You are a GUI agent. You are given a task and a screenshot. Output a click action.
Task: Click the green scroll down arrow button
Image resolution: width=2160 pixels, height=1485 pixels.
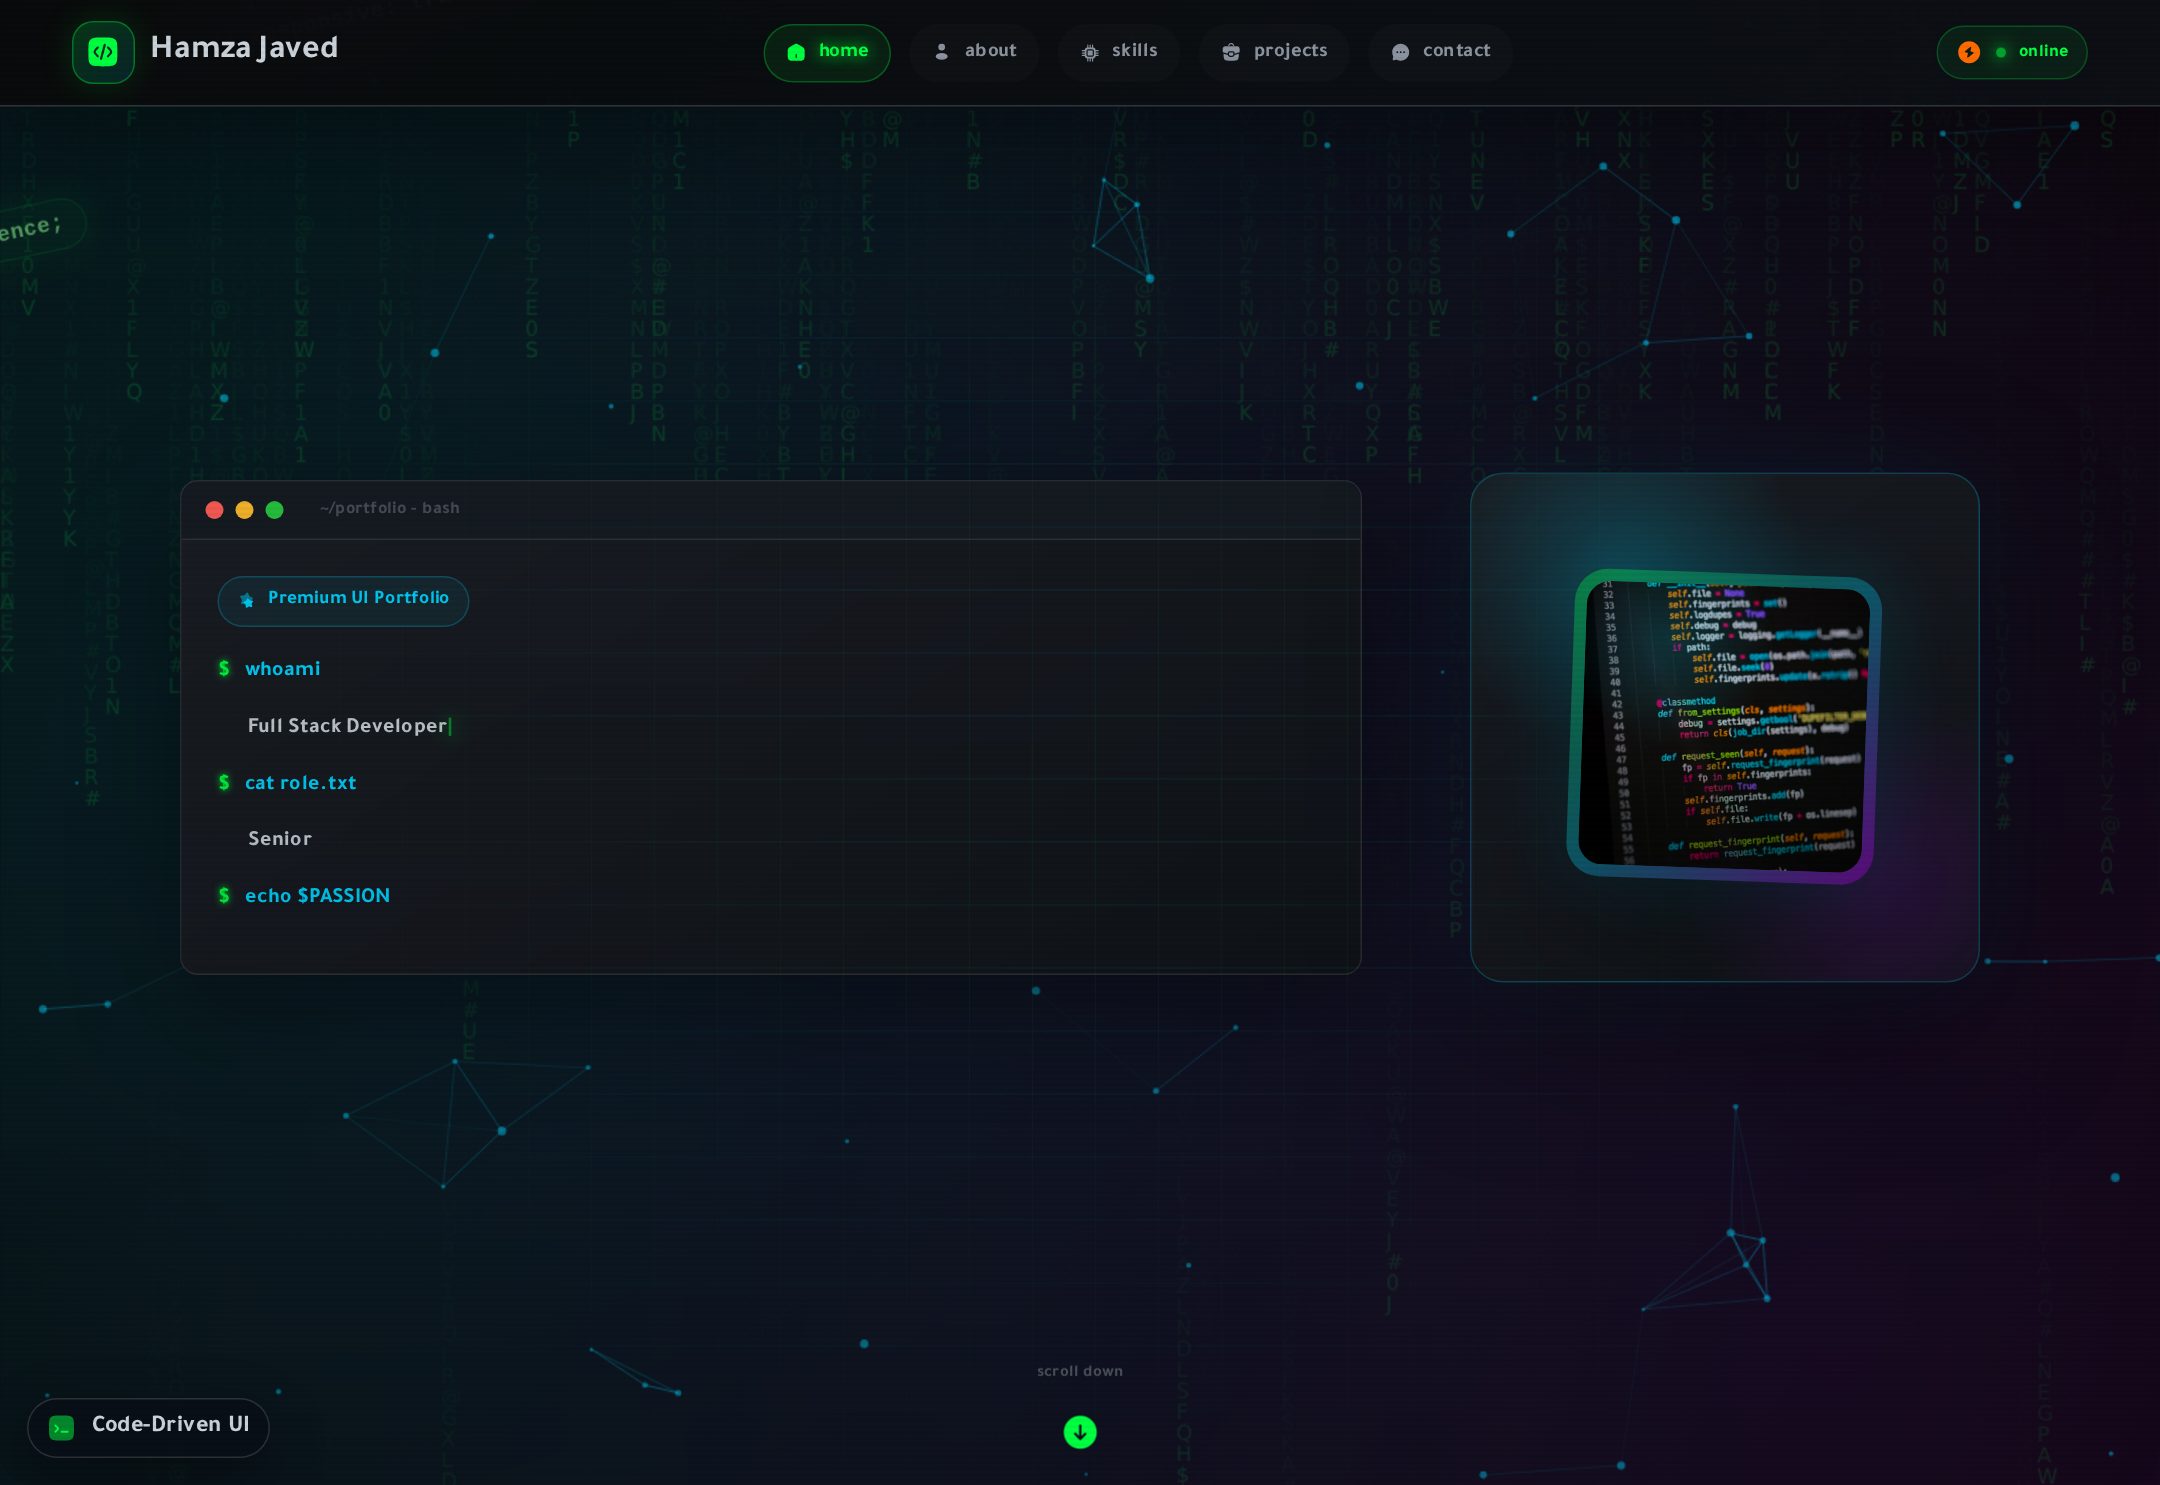point(1080,1432)
